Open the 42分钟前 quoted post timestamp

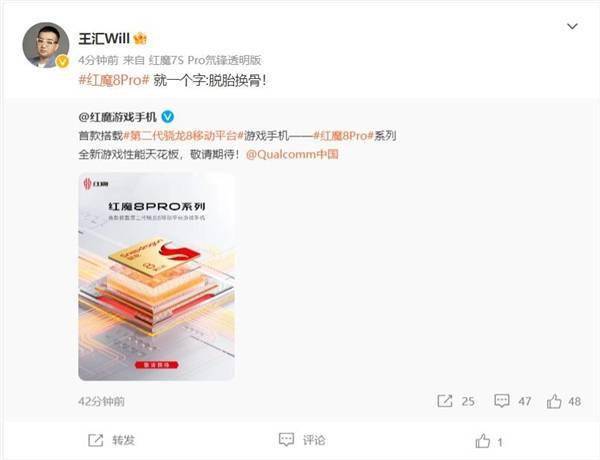(x=101, y=401)
